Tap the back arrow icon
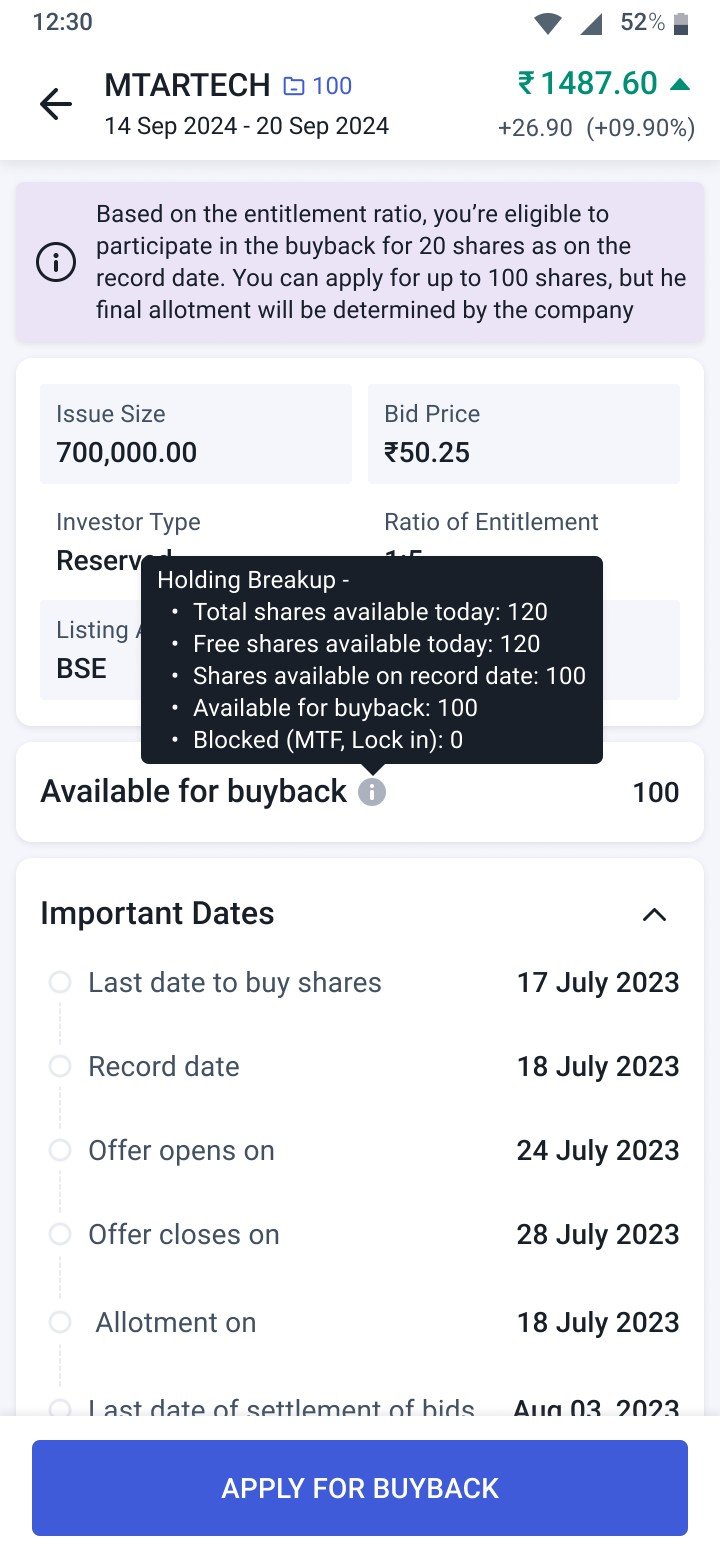Image resolution: width=720 pixels, height=1560 pixels. pos(55,104)
